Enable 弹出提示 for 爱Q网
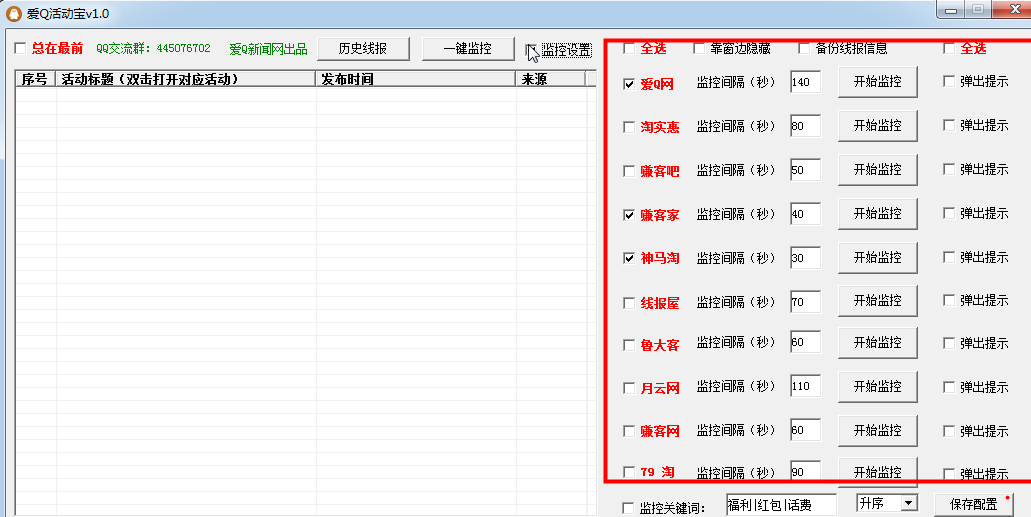1031x517 pixels. coord(949,81)
